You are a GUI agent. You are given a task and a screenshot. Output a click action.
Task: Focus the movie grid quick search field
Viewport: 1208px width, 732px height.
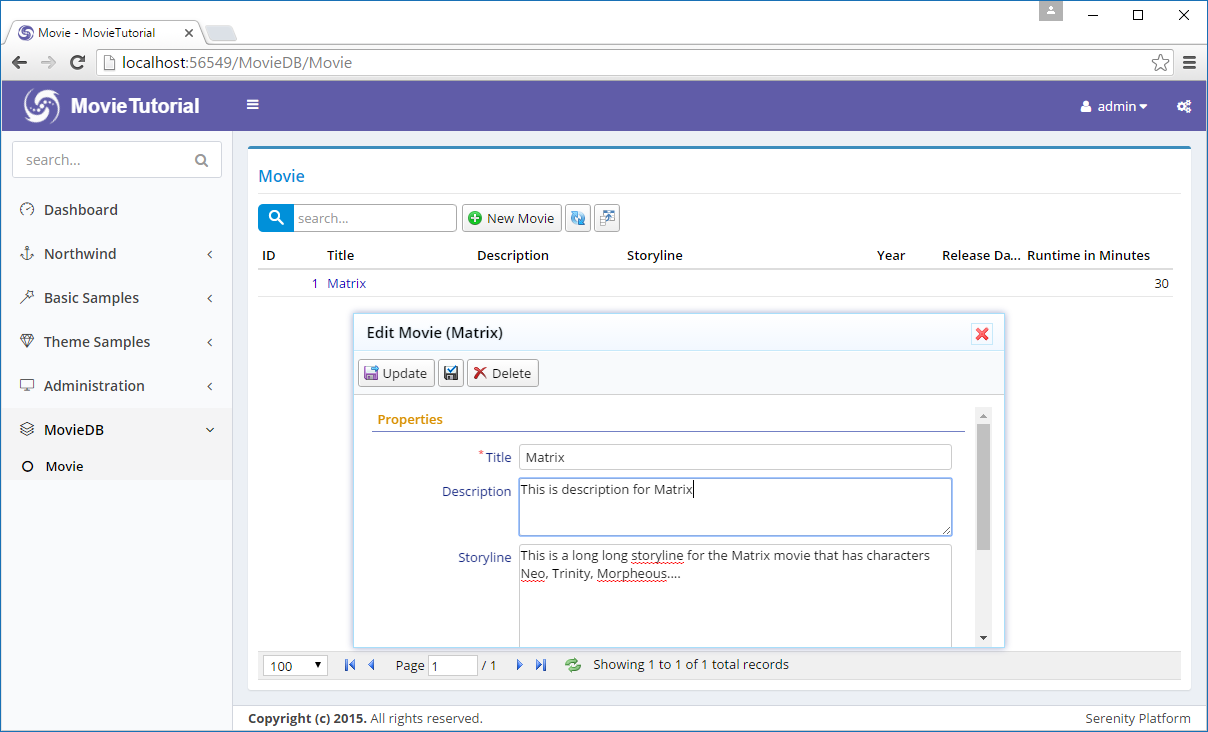[375, 218]
